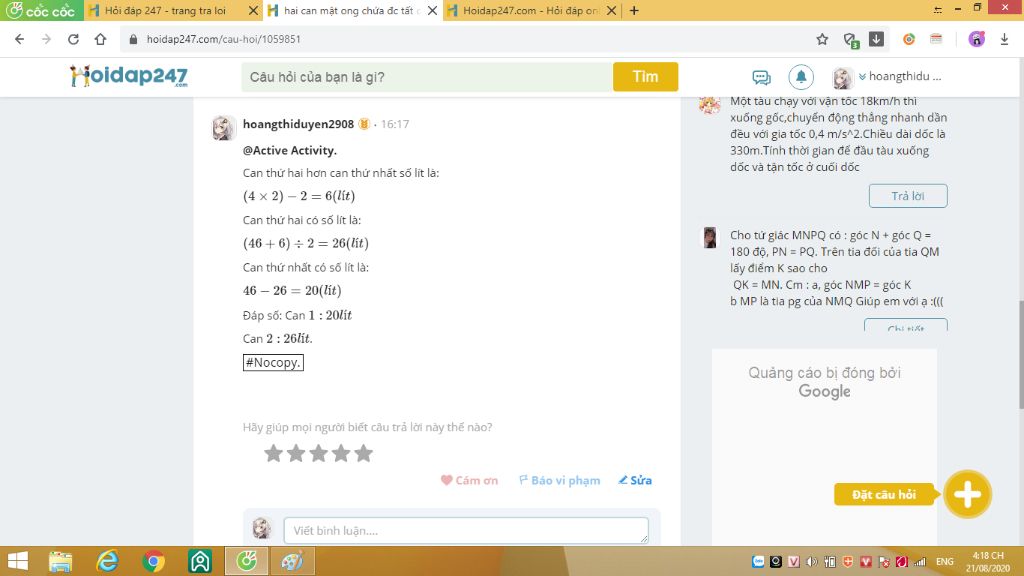Open the MNPQ quadrilateral question
Screen dimensions: 1024x576
click(x=837, y=268)
